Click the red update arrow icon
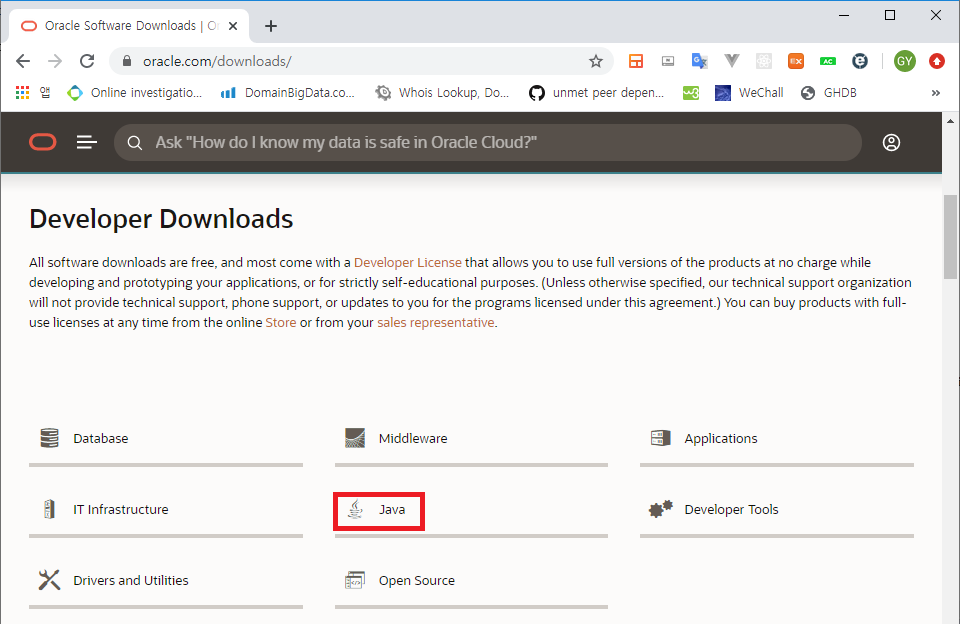 pyautogui.click(x=937, y=61)
